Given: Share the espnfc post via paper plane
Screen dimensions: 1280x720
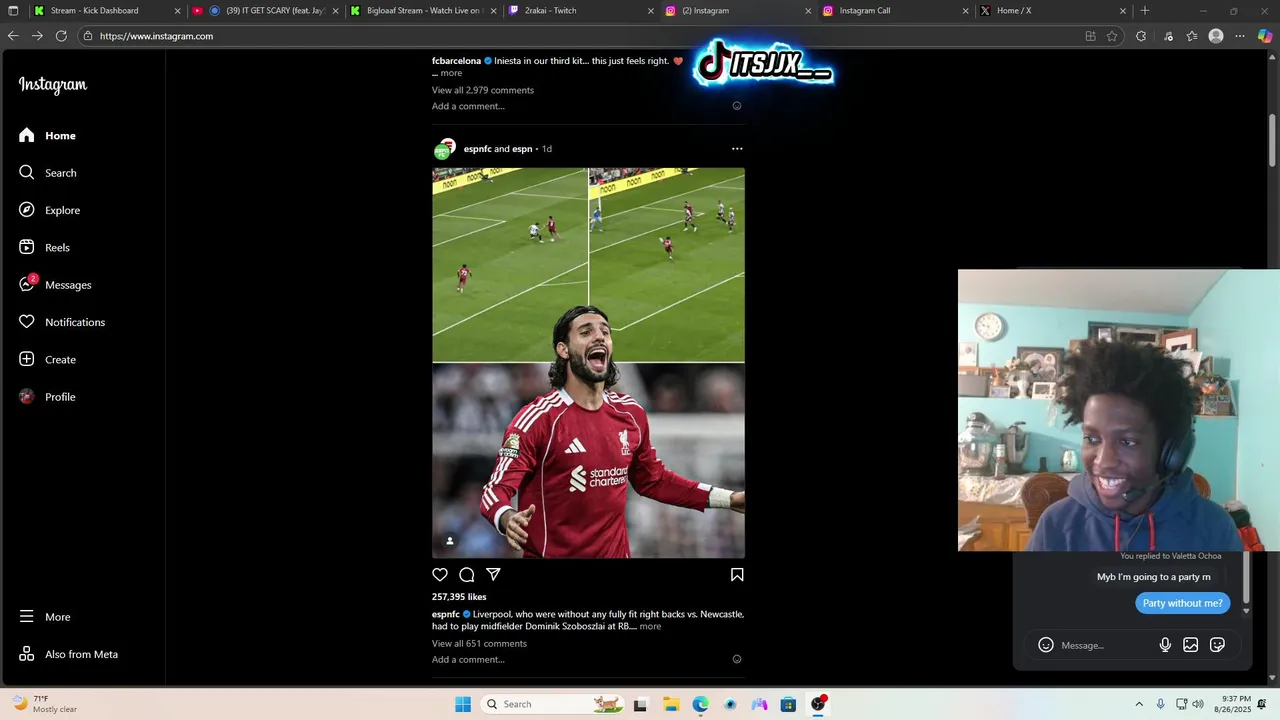Looking at the screenshot, I should (493, 574).
